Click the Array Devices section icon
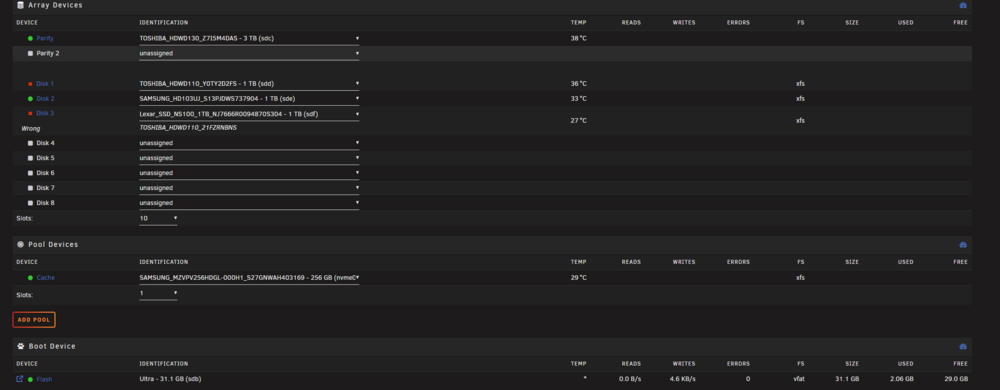Screen dimensions: 1000x390 pyautogui.click(x=20, y=5)
